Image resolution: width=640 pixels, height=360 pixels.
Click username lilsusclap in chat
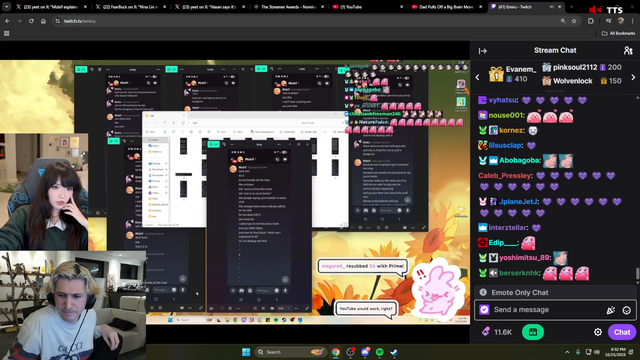(x=505, y=145)
